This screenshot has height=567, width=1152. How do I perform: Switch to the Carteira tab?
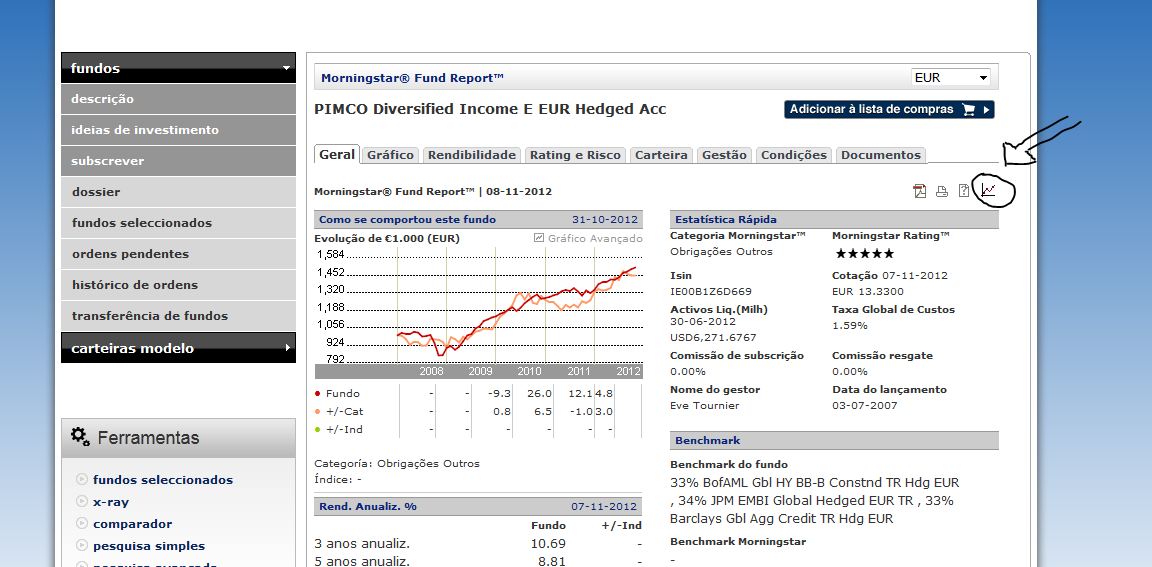pos(661,155)
